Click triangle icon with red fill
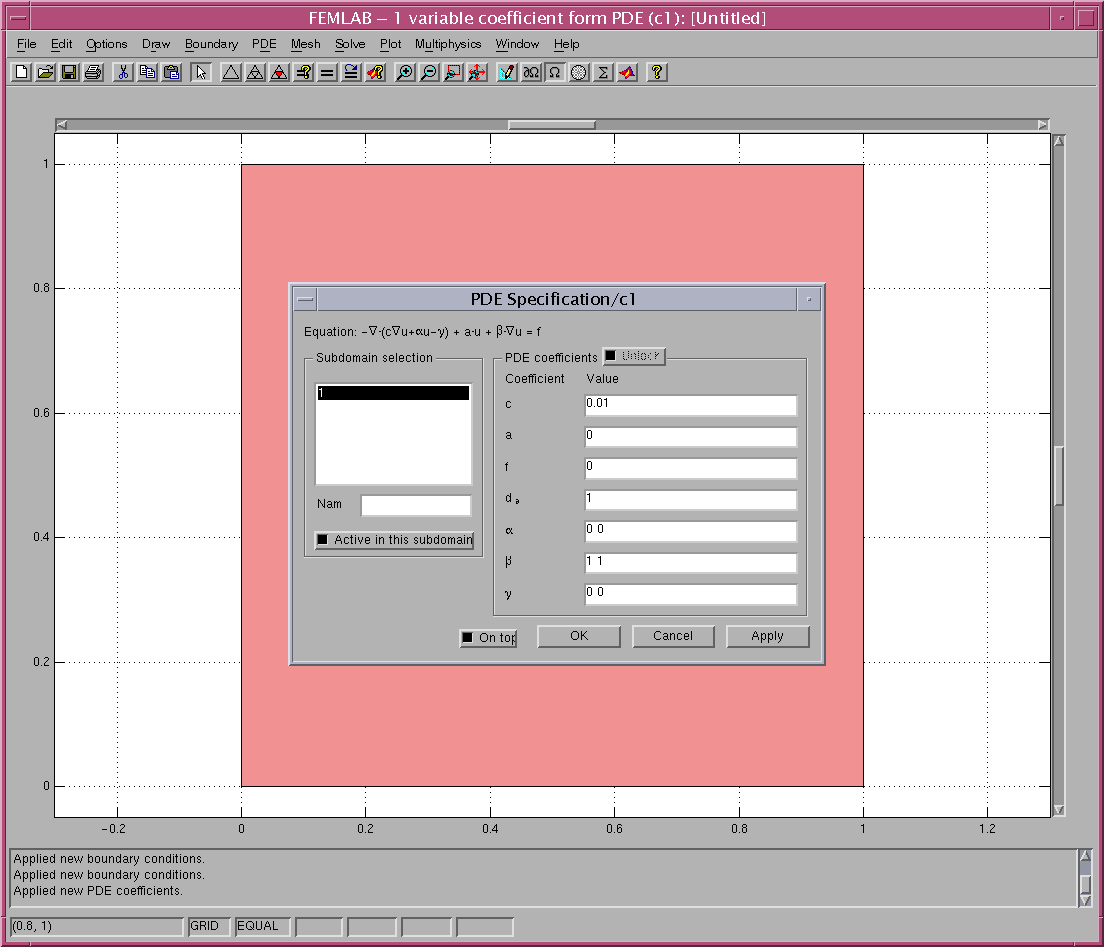1104x947 pixels. point(280,73)
